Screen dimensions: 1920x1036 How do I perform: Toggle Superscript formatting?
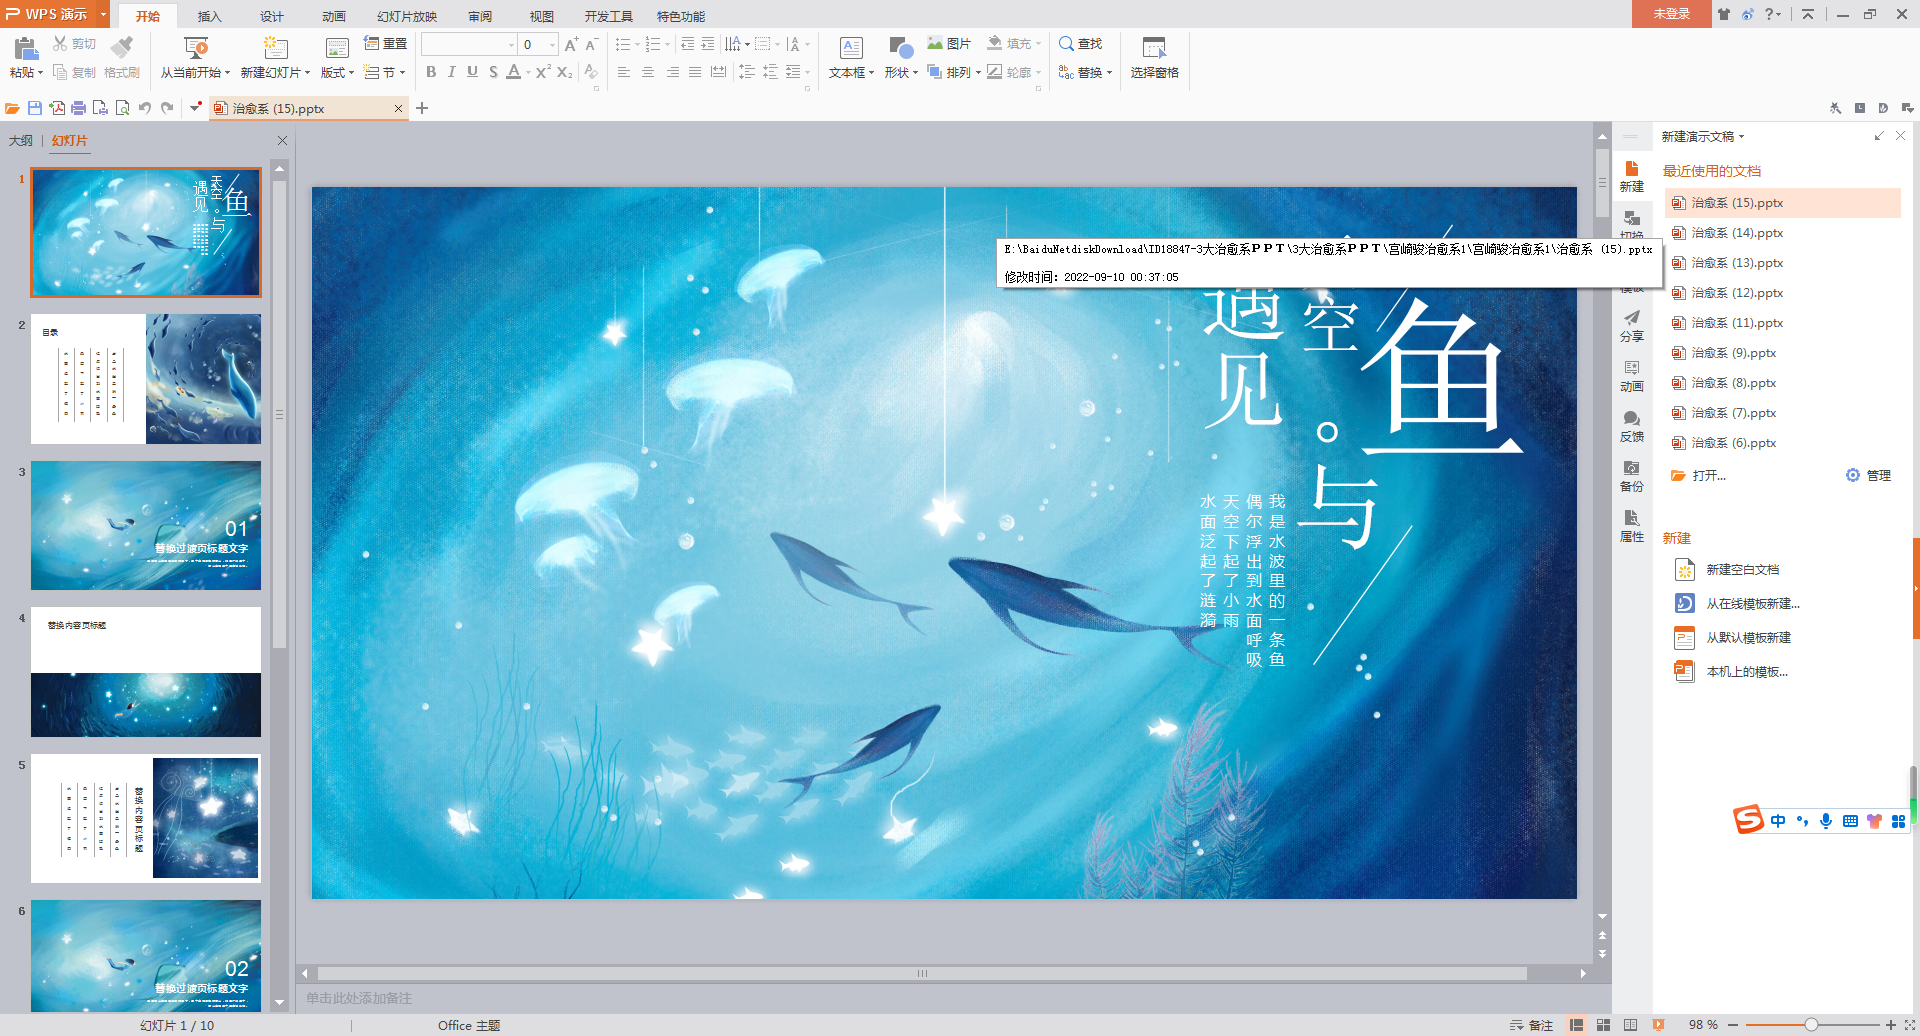[x=543, y=72]
